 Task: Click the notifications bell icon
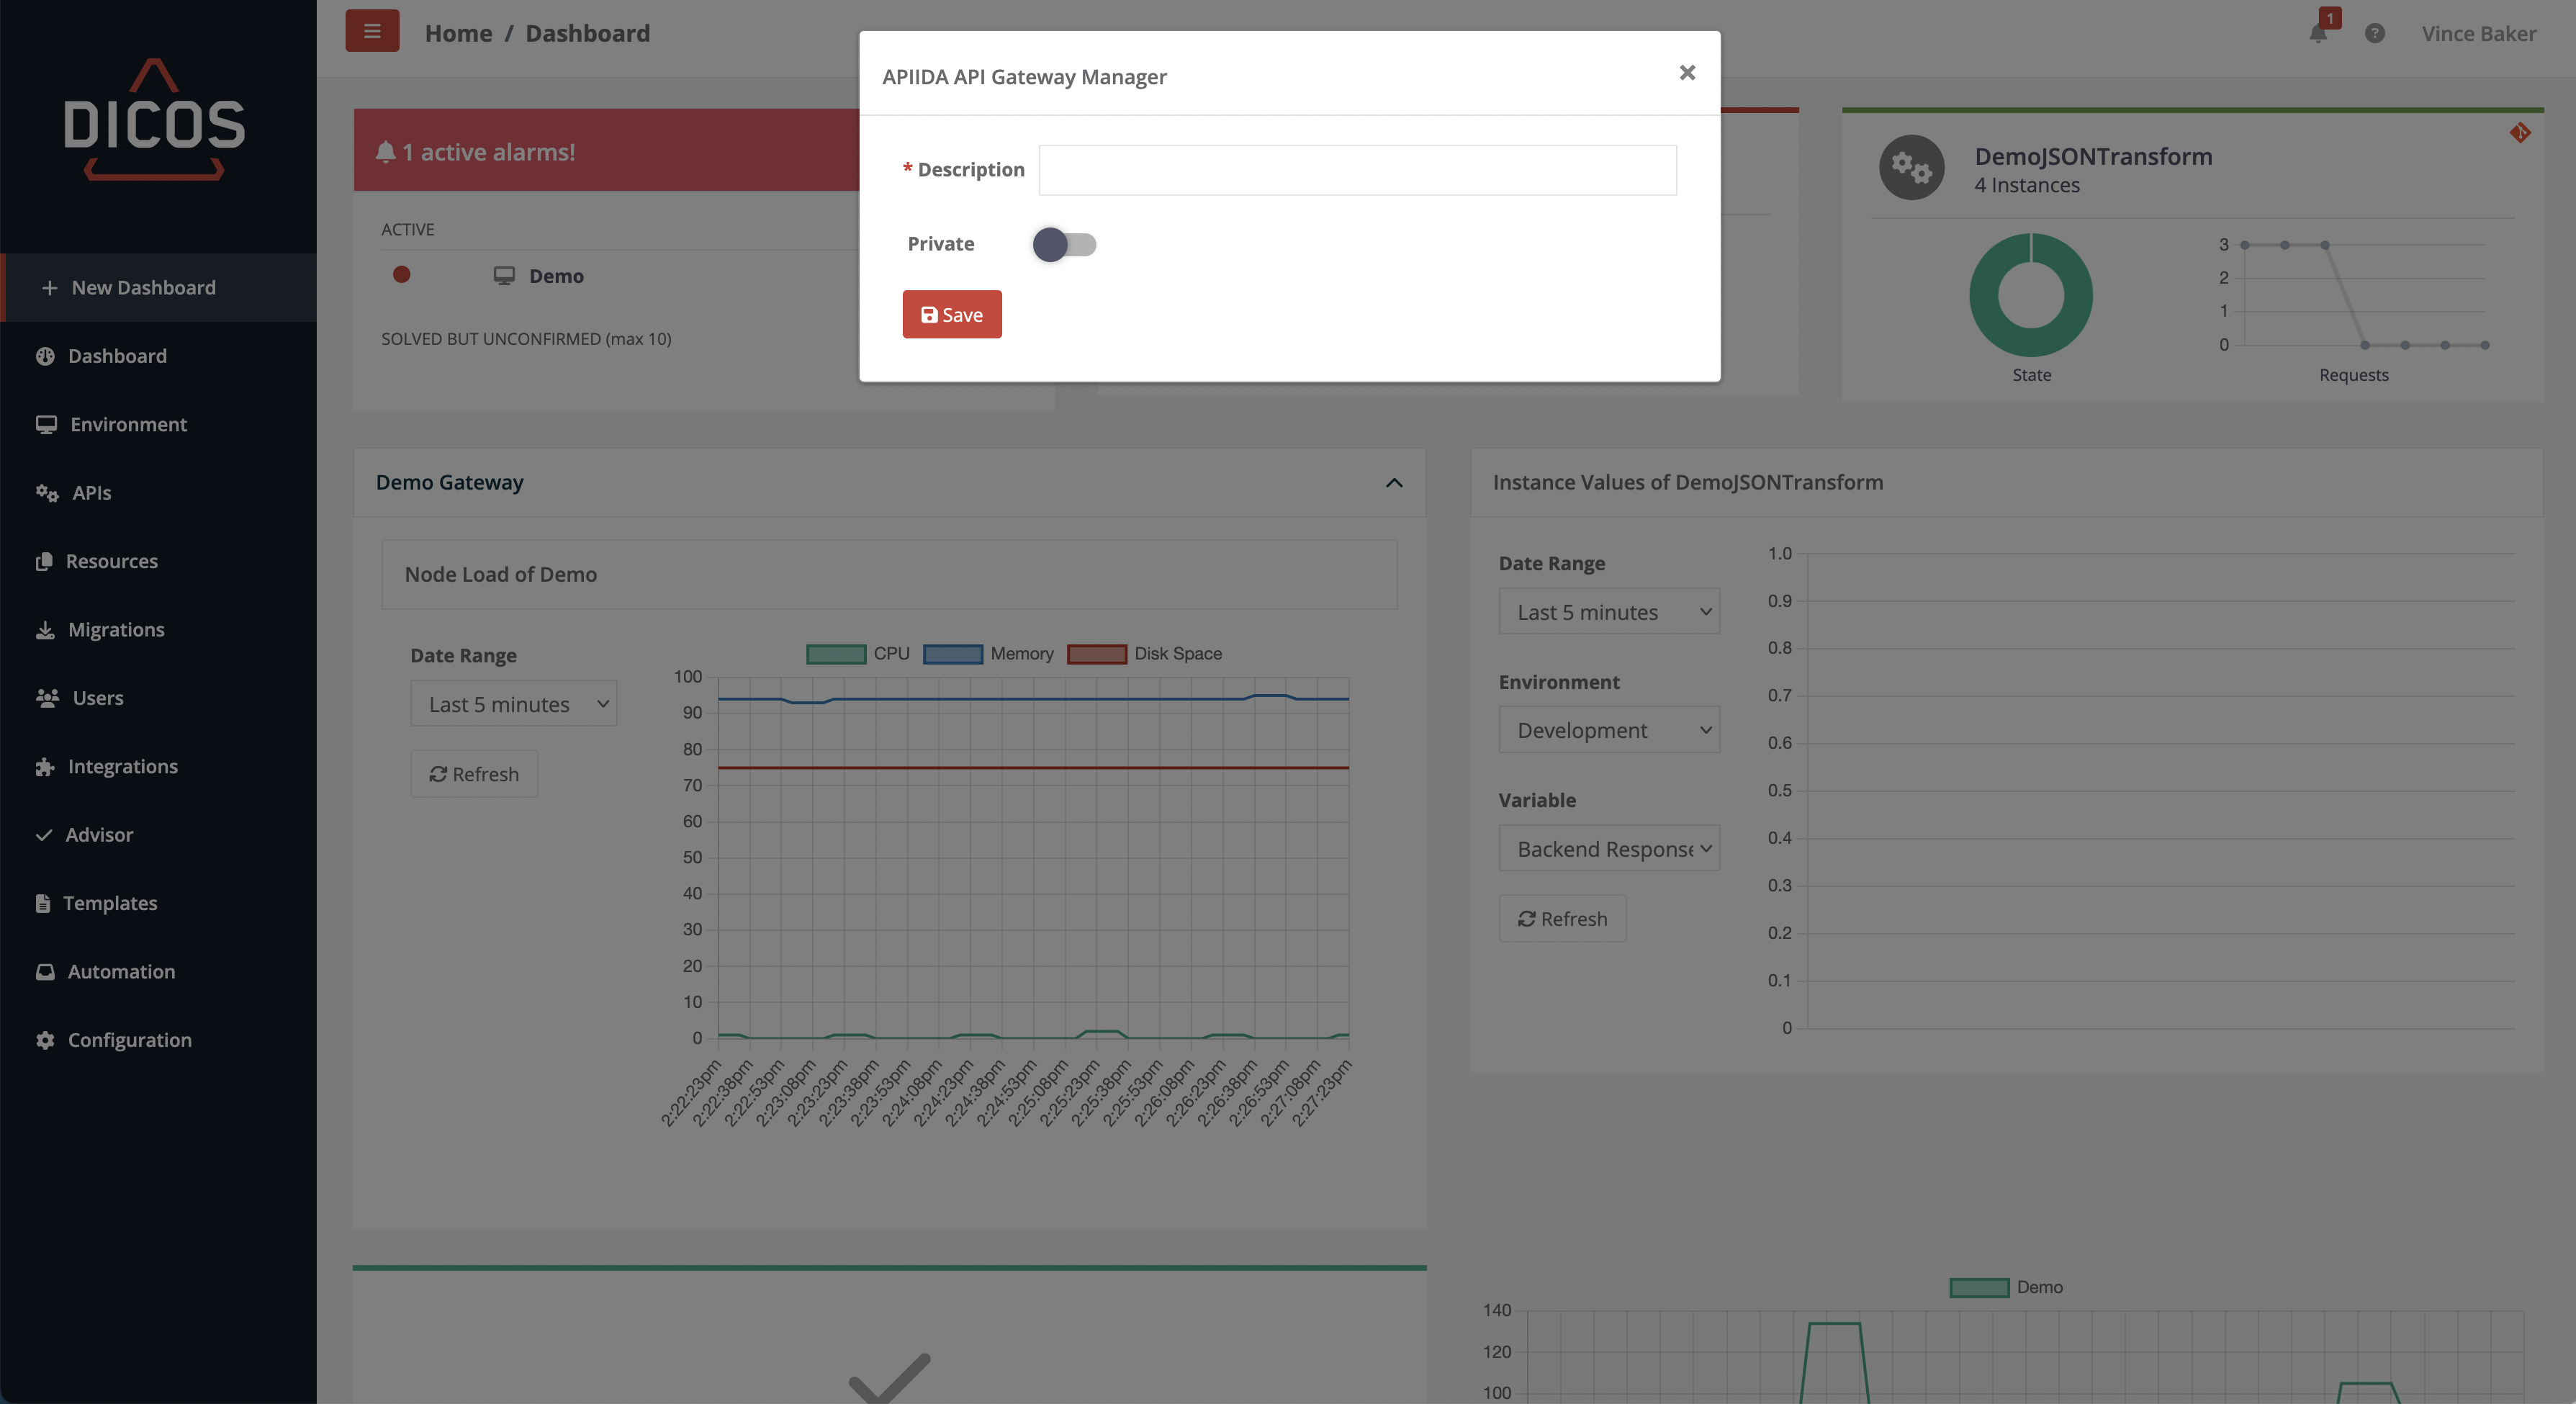[x=2318, y=34]
